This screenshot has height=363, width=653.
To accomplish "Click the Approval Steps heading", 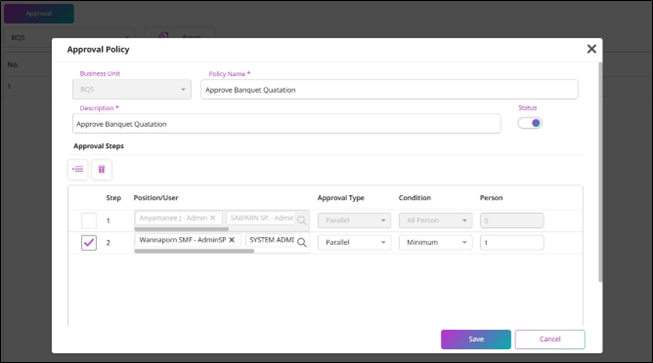I will pos(99,146).
